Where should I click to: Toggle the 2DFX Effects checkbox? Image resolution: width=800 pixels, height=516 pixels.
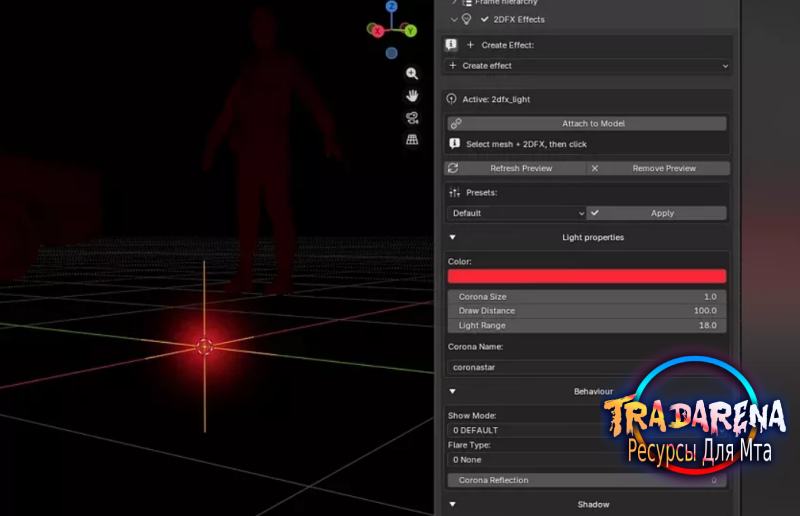click(484, 19)
